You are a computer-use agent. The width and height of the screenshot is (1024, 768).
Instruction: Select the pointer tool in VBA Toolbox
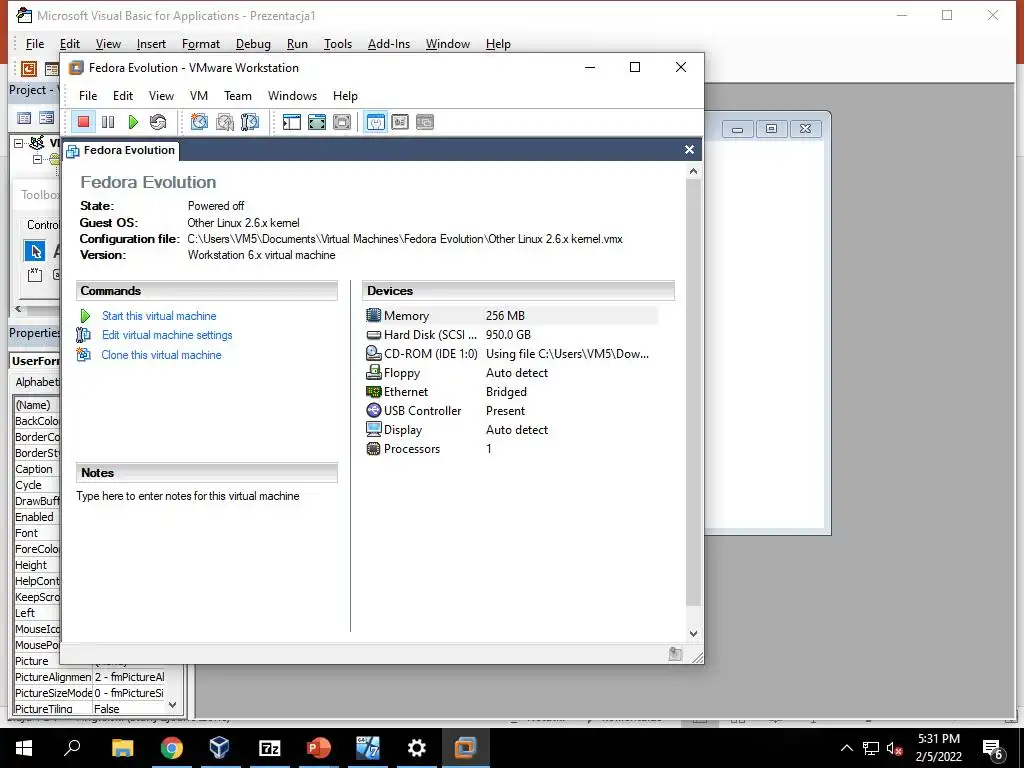point(35,251)
